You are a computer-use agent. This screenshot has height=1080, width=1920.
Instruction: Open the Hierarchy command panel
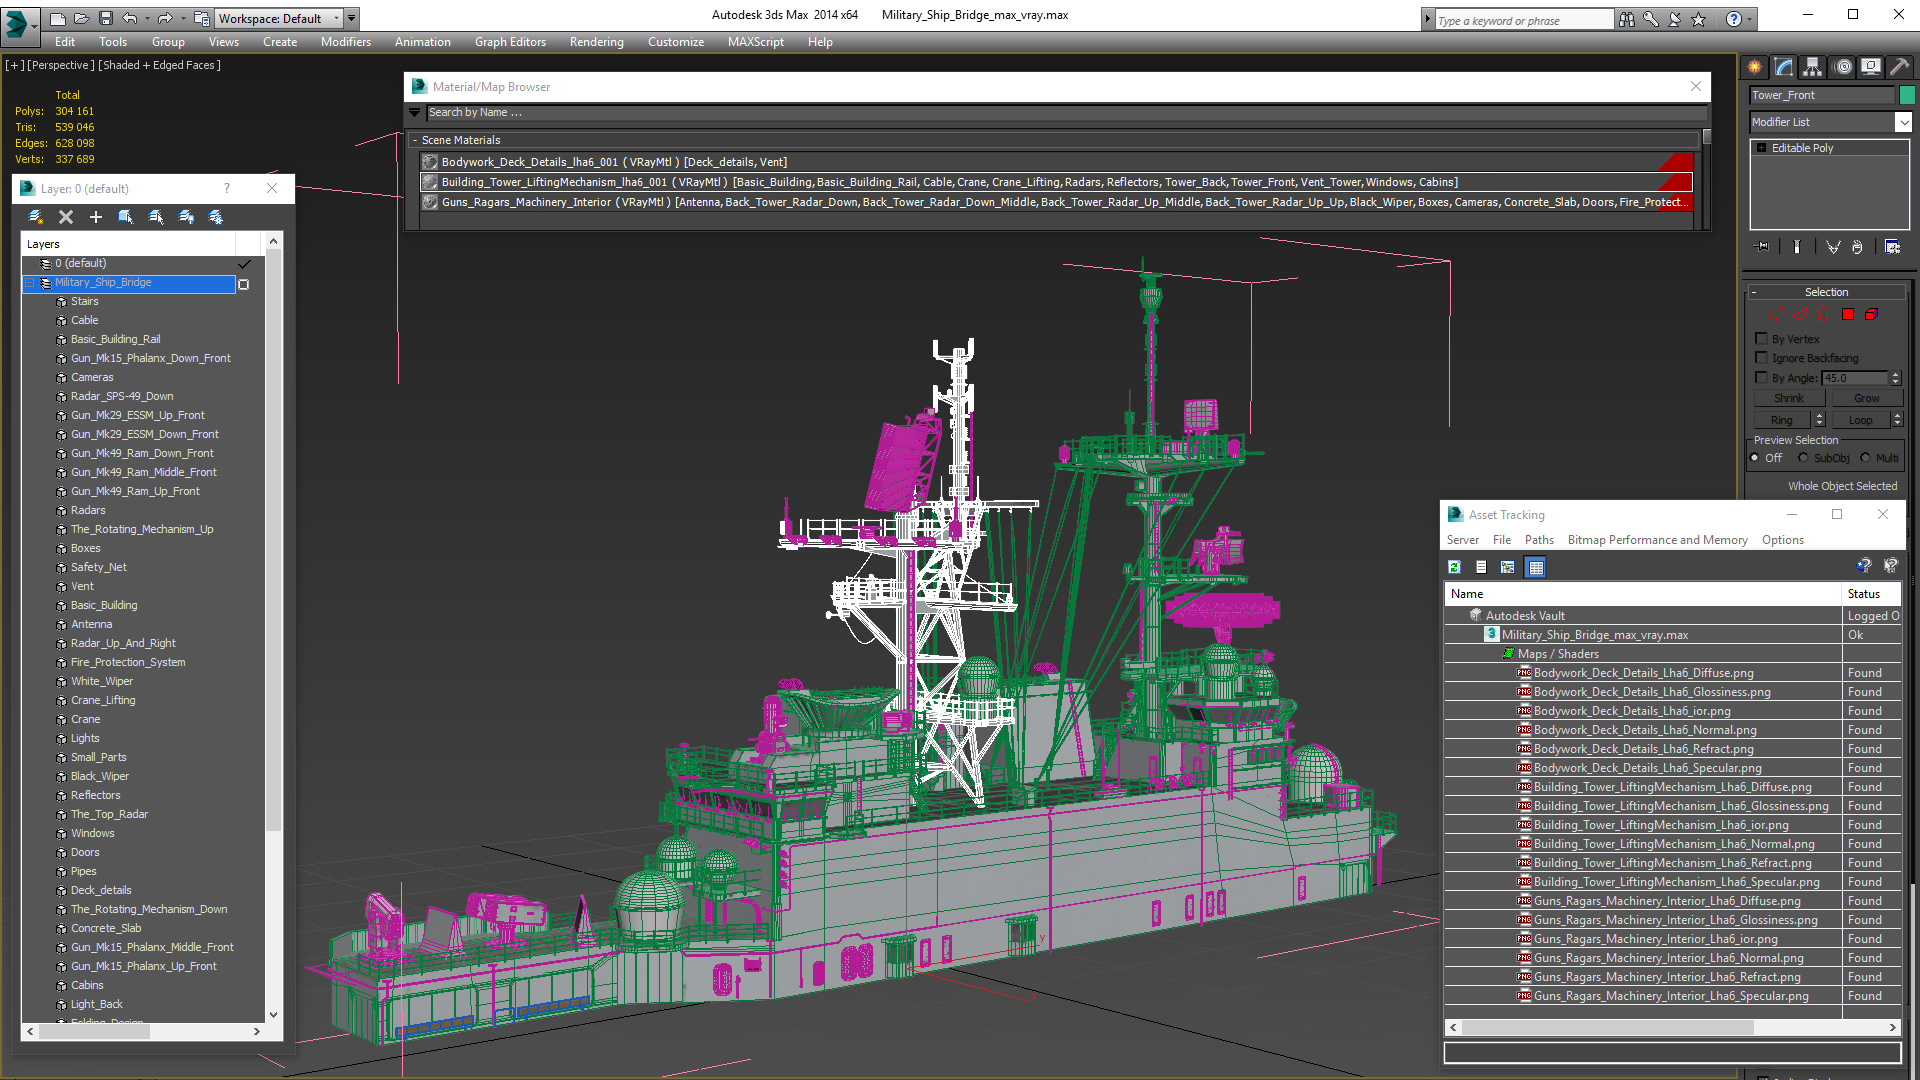tap(1812, 67)
